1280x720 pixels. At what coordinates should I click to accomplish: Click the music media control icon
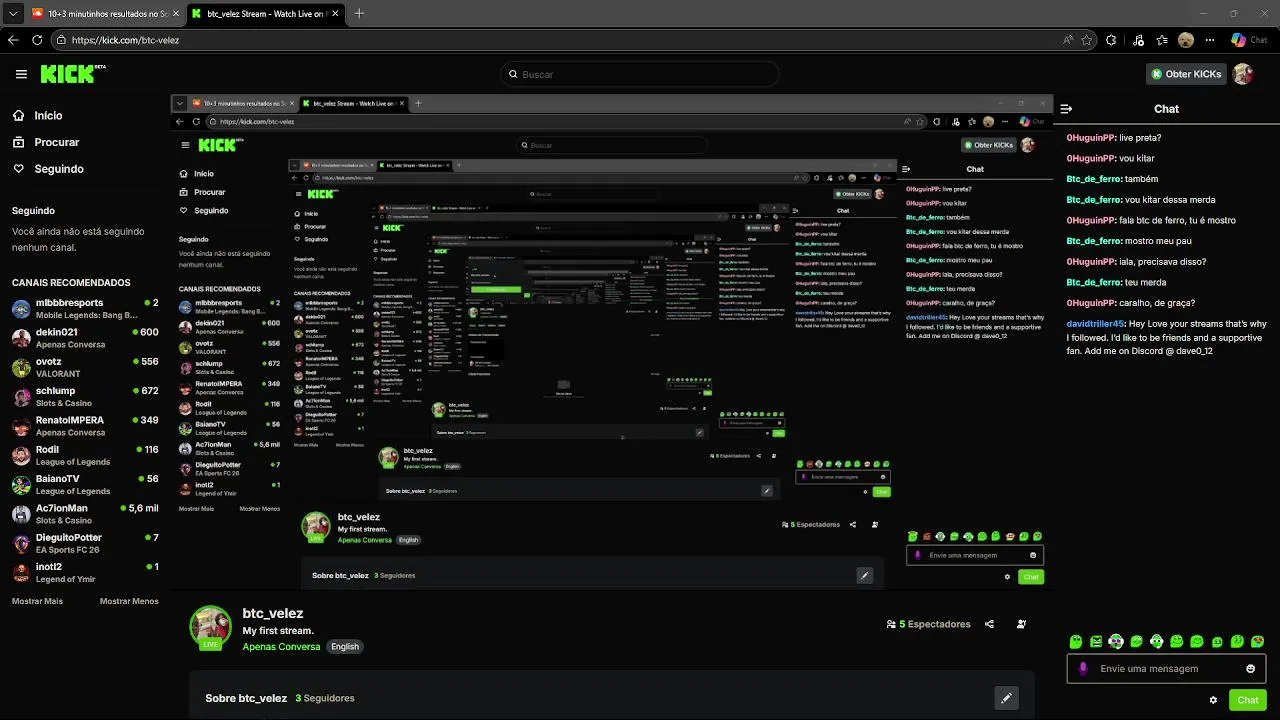pos(1139,40)
